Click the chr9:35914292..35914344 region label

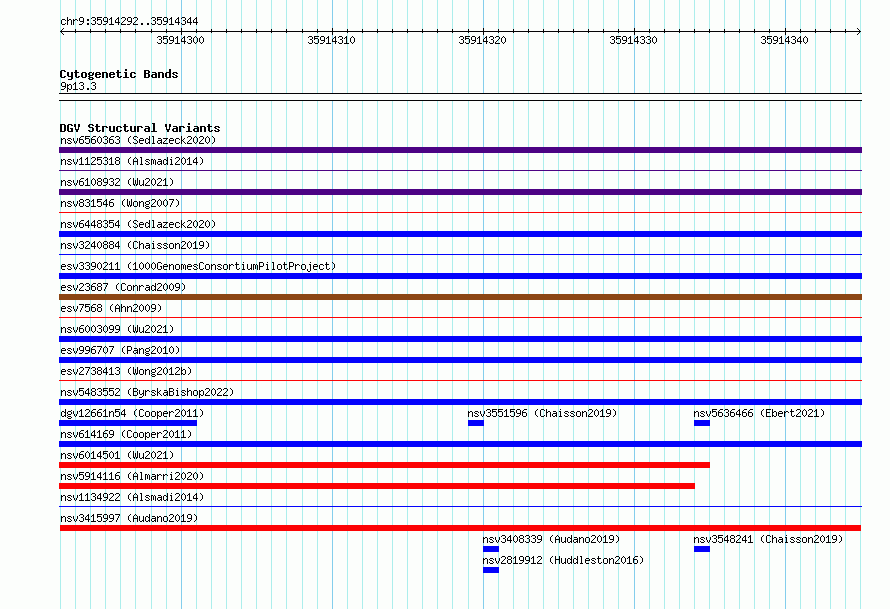[129, 21]
